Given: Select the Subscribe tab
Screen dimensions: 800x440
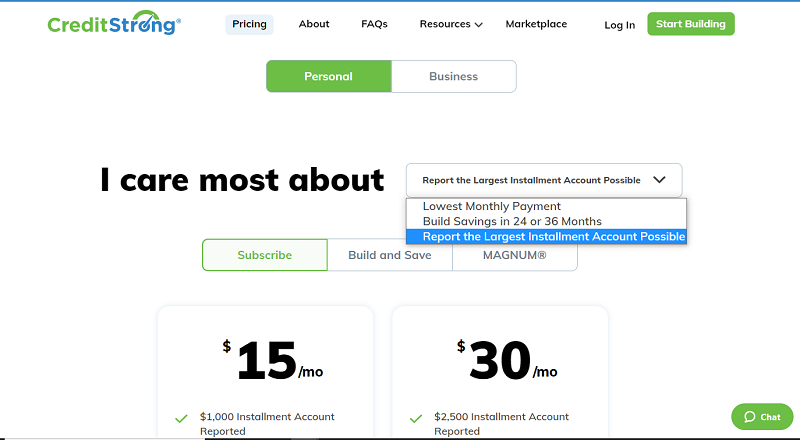Looking at the screenshot, I should pyautogui.click(x=265, y=255).
